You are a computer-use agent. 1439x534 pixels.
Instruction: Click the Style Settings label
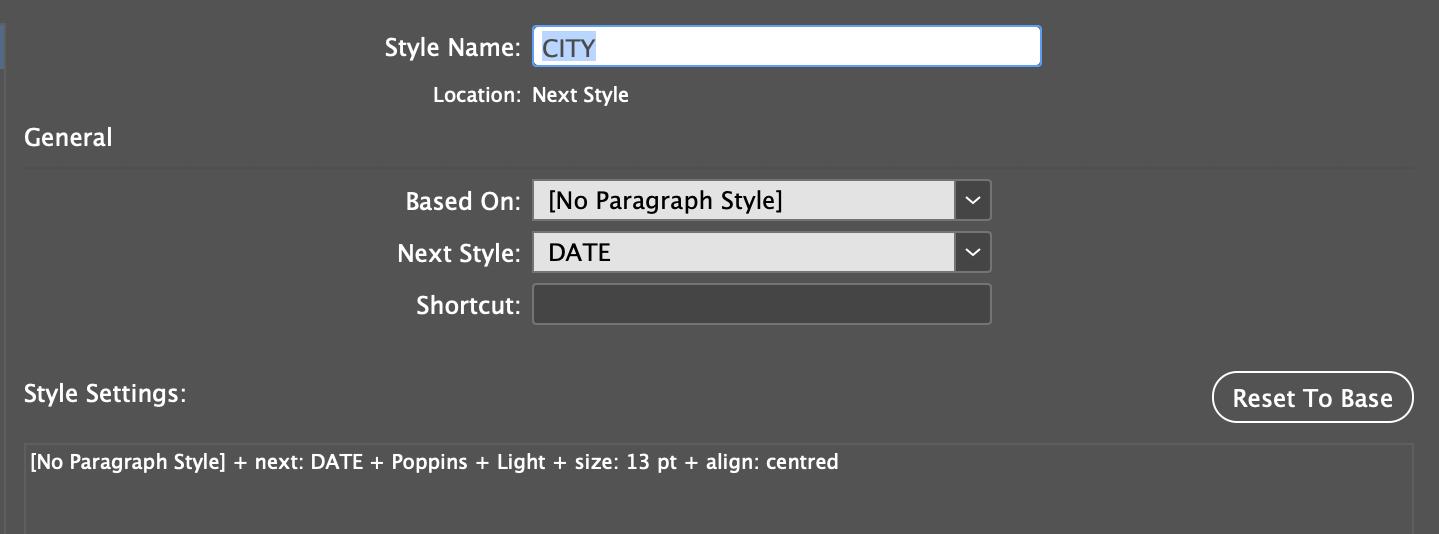pyautogui.click(x=106, y=394)
